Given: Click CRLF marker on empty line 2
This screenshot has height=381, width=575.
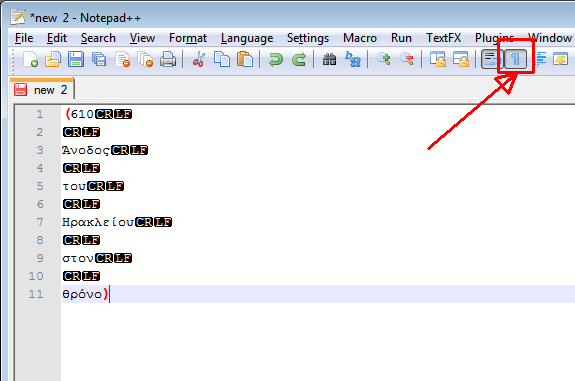Looking at the screenshot, I should (81, 132).
